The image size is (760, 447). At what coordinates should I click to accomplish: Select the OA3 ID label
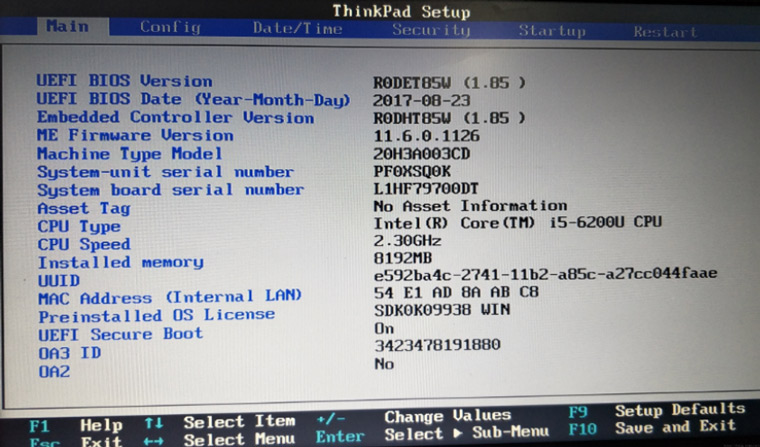pyautogui.click(x=70, y=353)
